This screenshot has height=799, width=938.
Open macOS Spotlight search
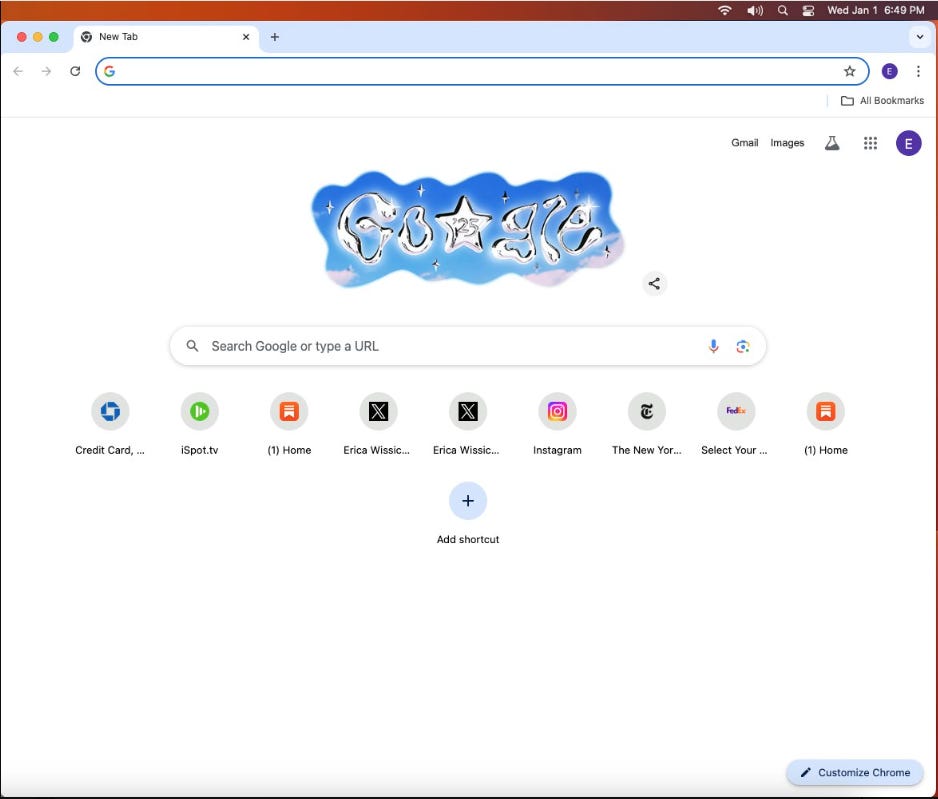782,10
